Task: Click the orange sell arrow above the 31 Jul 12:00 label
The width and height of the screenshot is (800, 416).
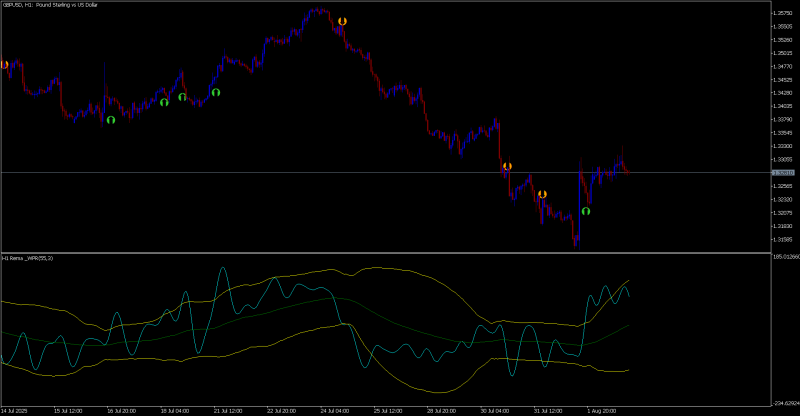Action: 542,194
